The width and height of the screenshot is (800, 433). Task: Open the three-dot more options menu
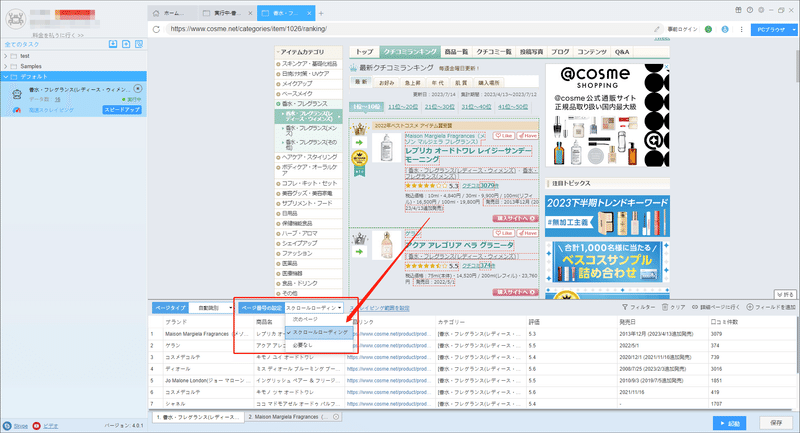tap(741, 29)
